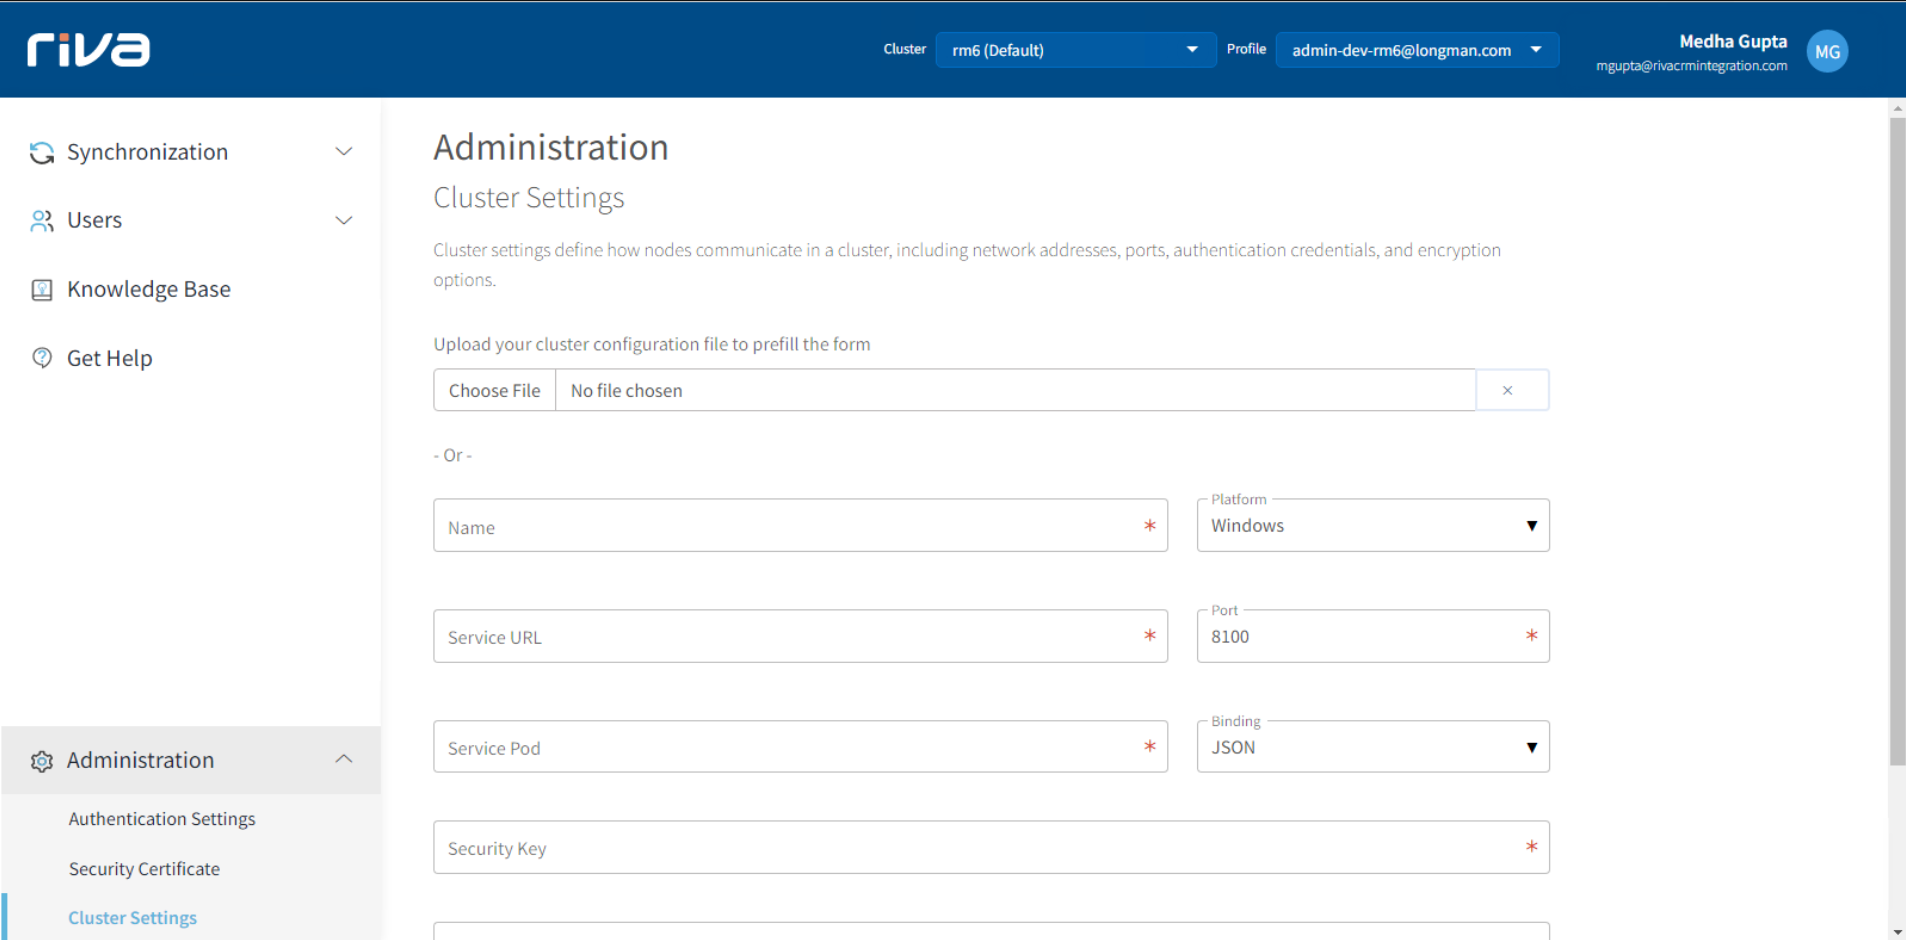The height and width of the screenshot is (940, 1906).
Task: Click the mgupta@rivacrmintegration.com email text
Action: pyautogui.click(x=1691, y=66)
